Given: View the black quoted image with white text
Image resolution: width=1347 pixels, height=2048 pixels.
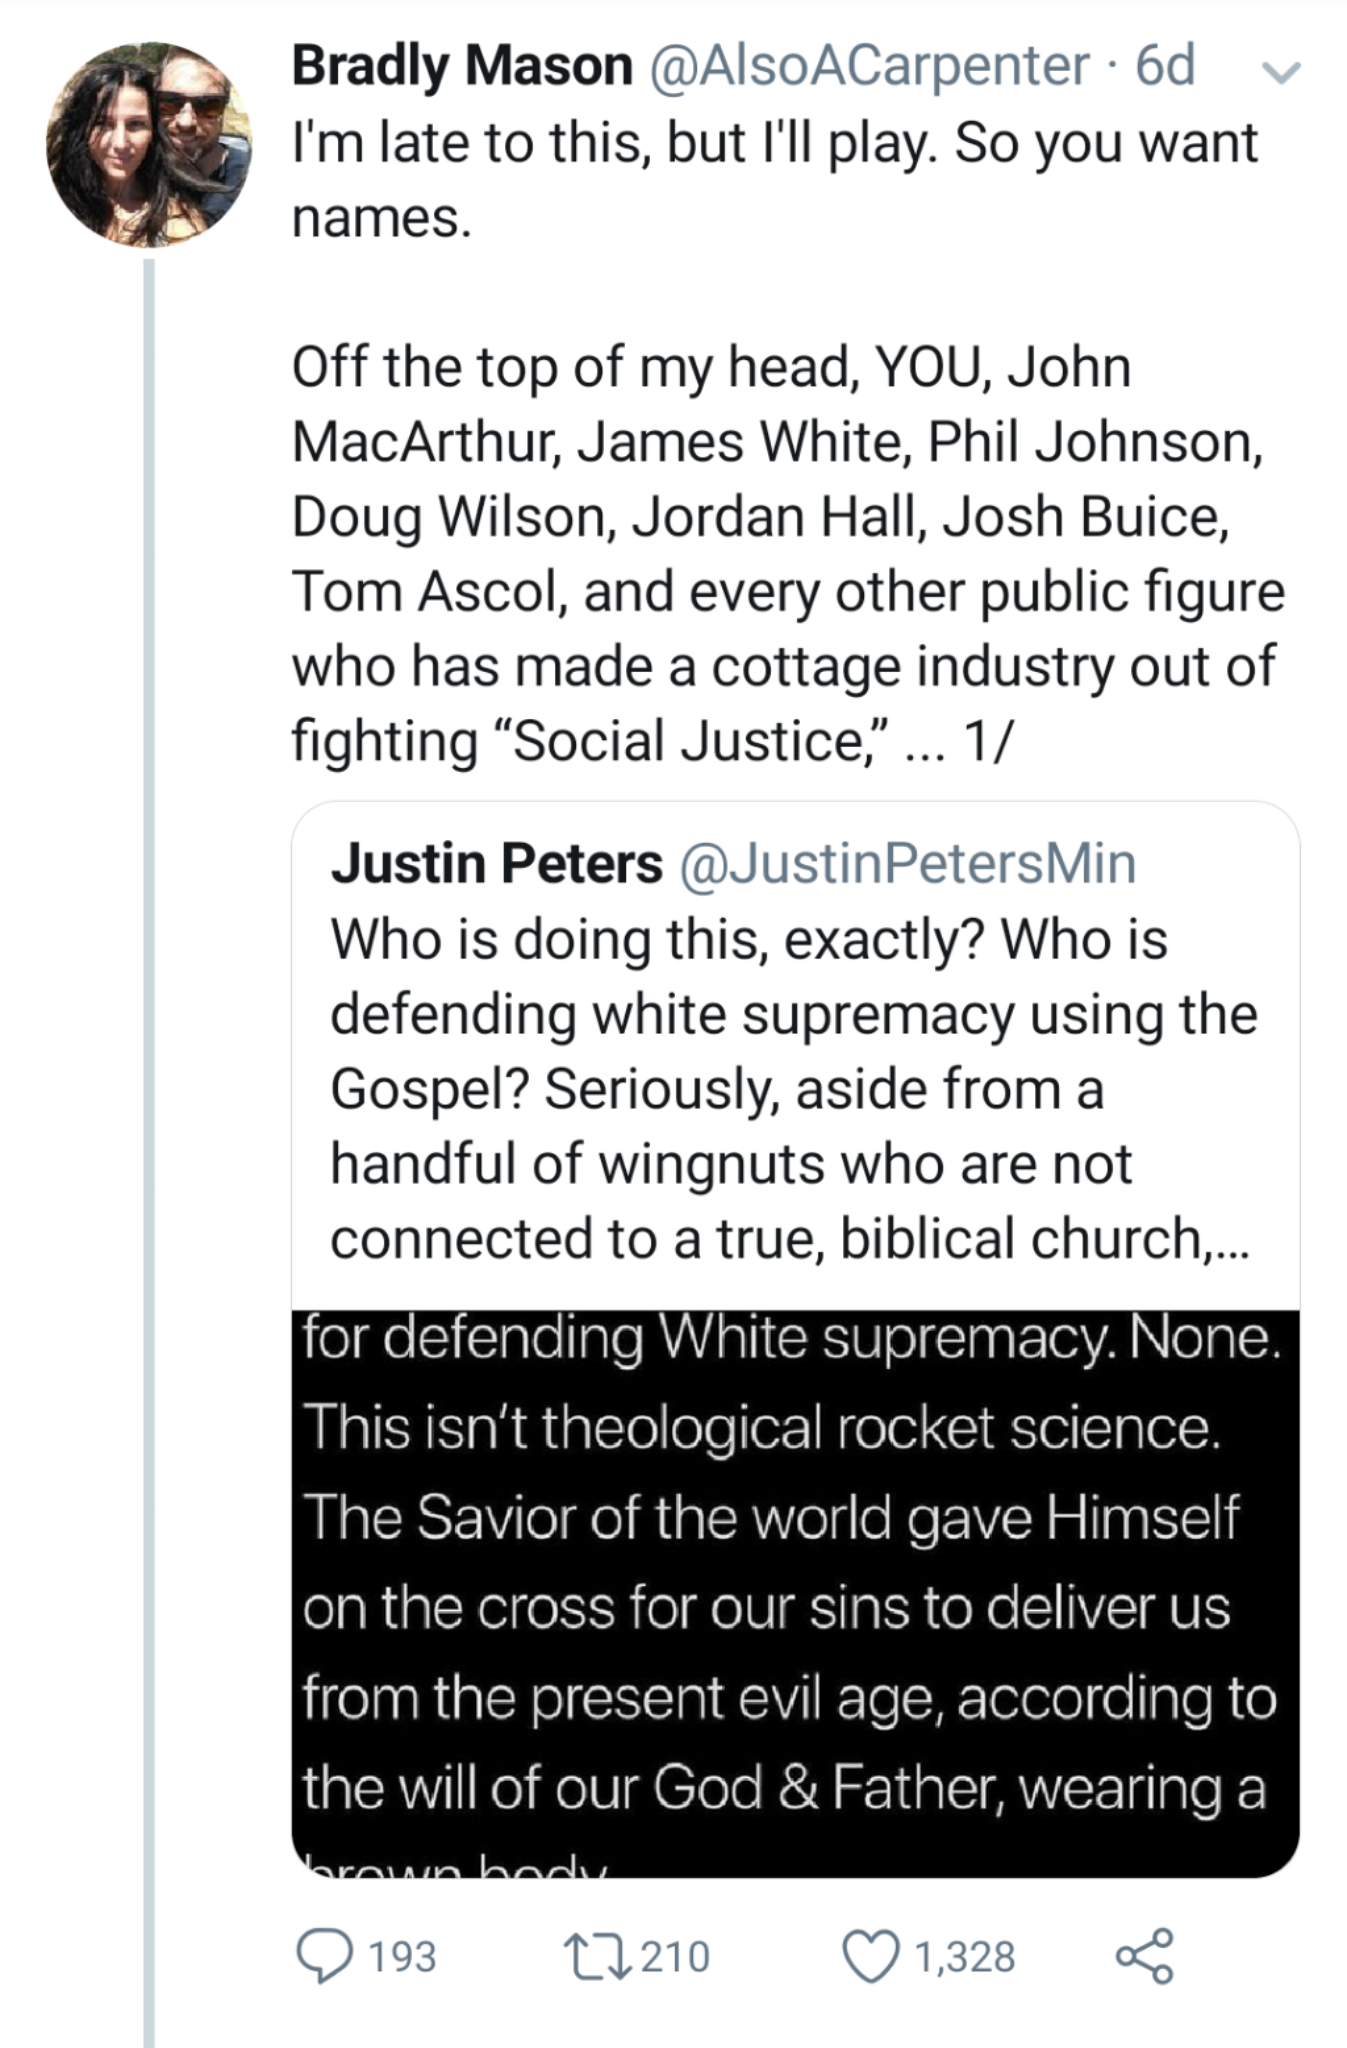Looking at the screenshot, I should coord(795,1590).
